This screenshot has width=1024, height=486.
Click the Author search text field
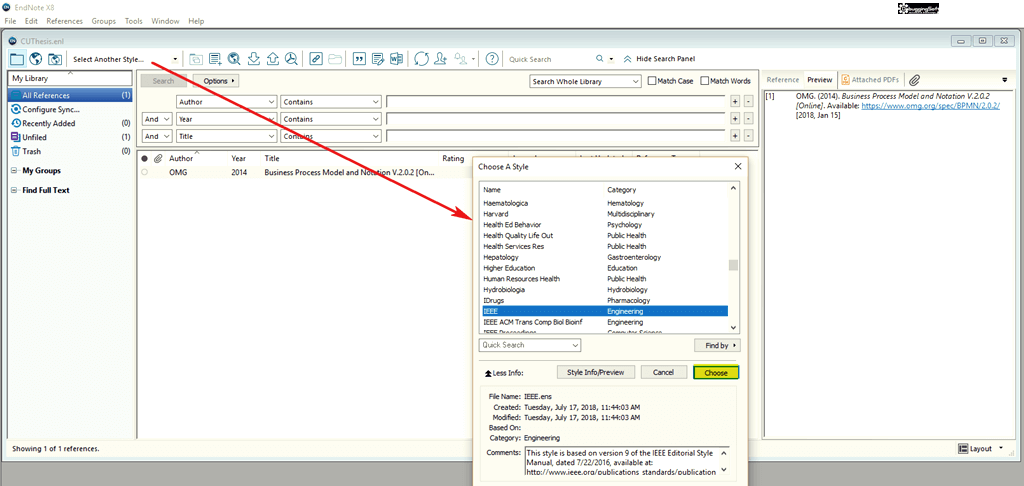coord(556,102)
